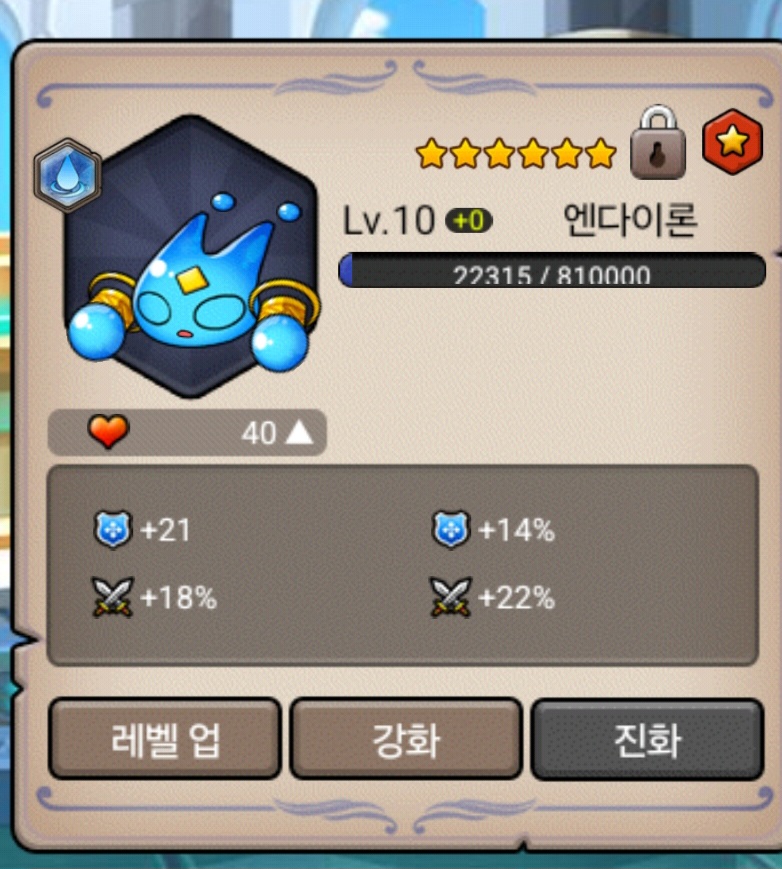Click the crossed swords icon beside +18%
Screen dimensions: 782x869
(113, 597)
